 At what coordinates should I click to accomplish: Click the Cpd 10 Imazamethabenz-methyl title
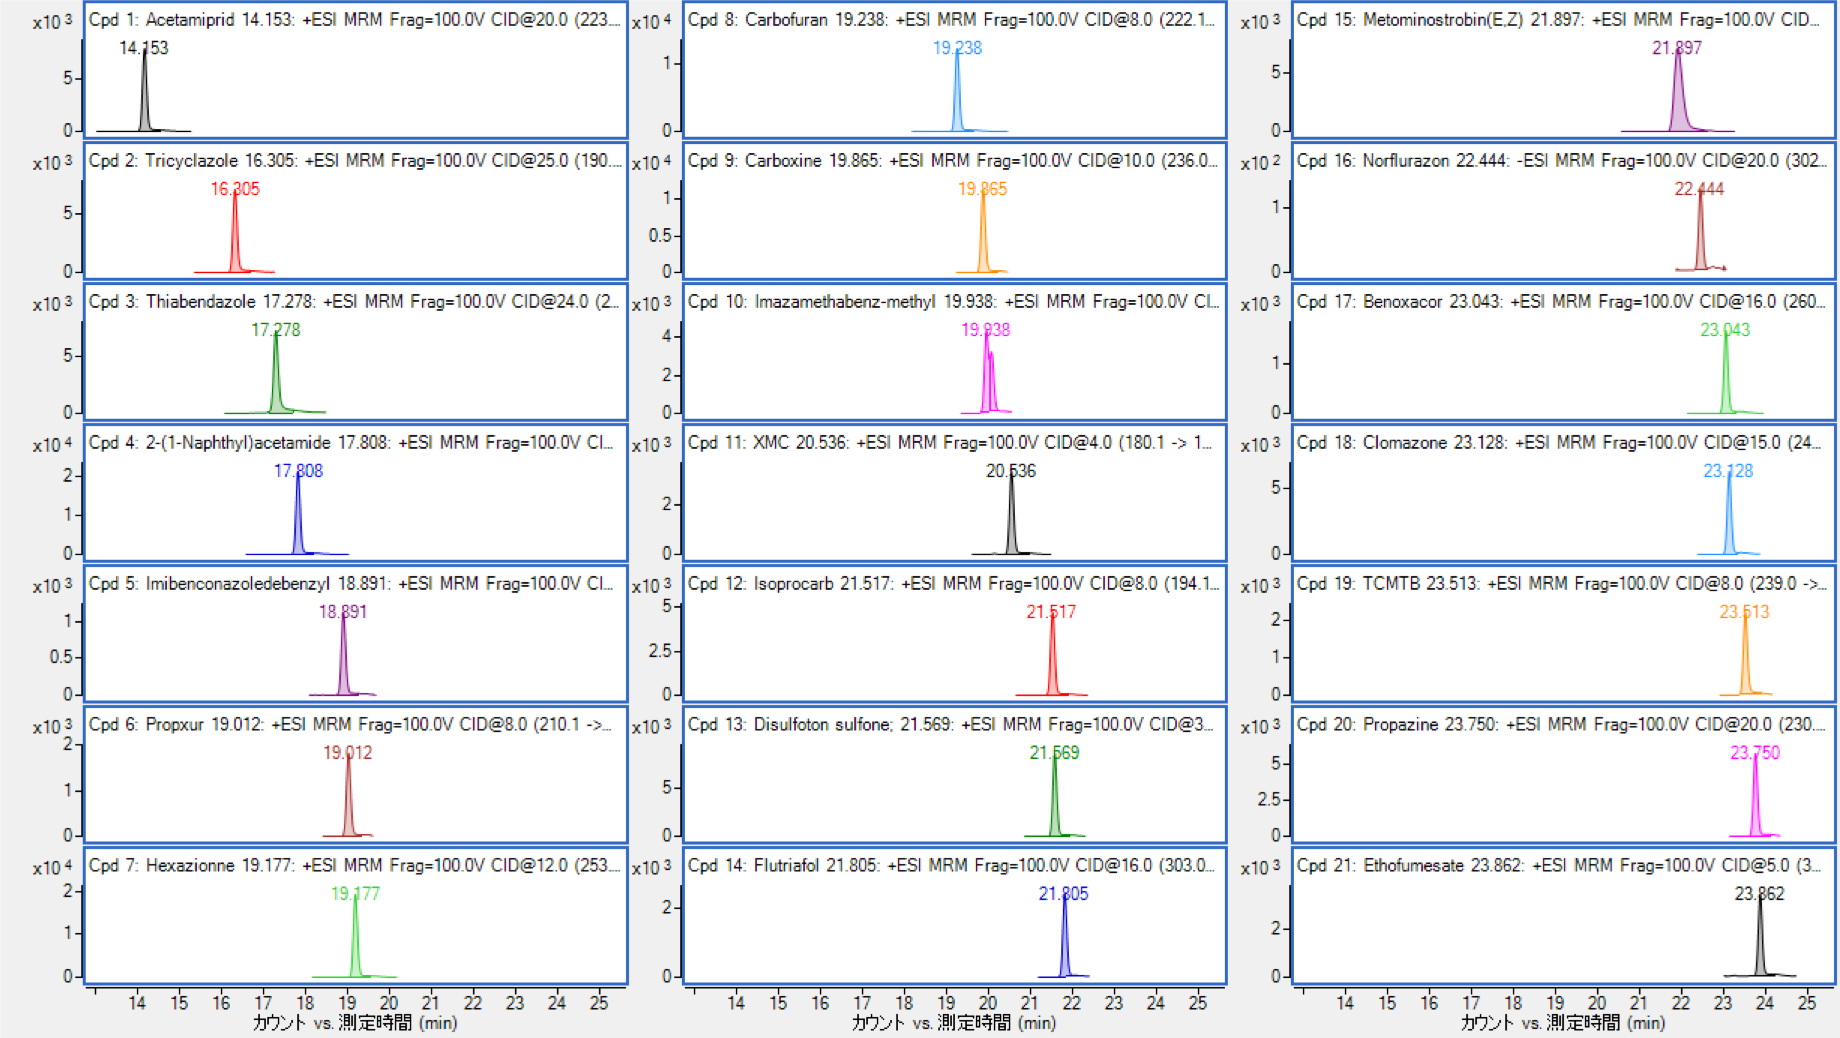pos(953,302)
